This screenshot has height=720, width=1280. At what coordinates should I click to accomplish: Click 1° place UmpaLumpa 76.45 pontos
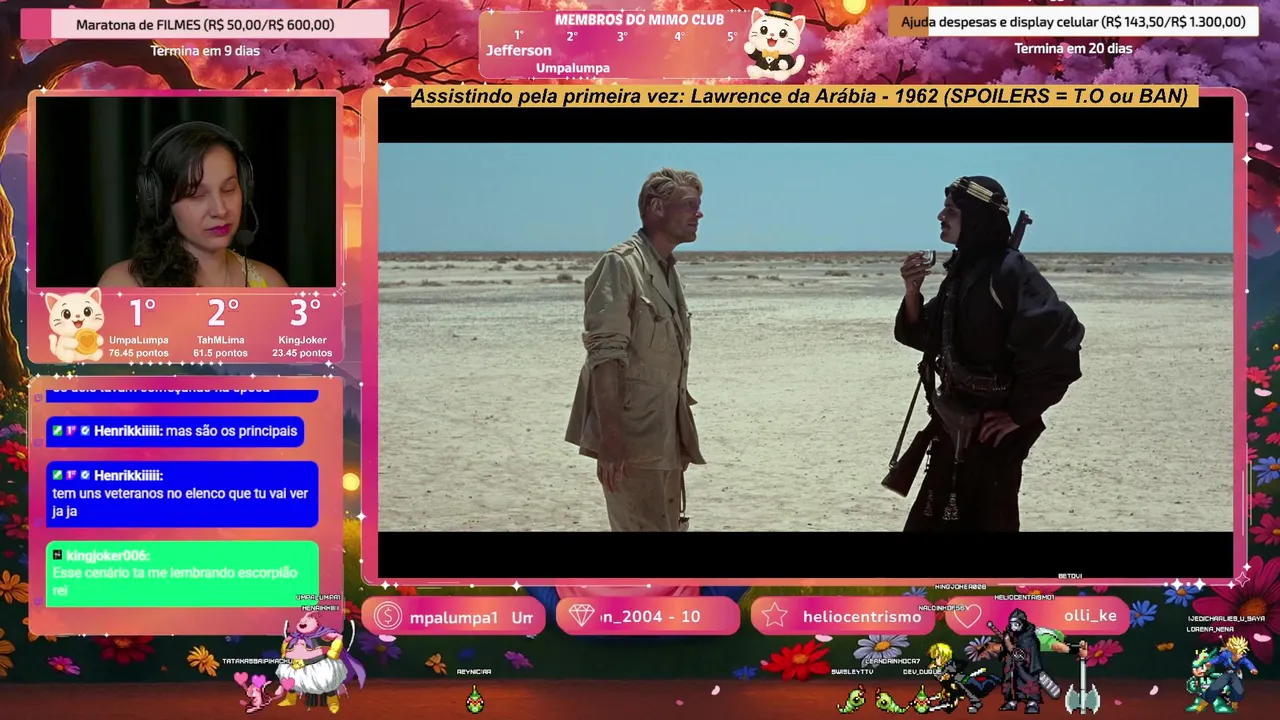click(x=139, y=327)
